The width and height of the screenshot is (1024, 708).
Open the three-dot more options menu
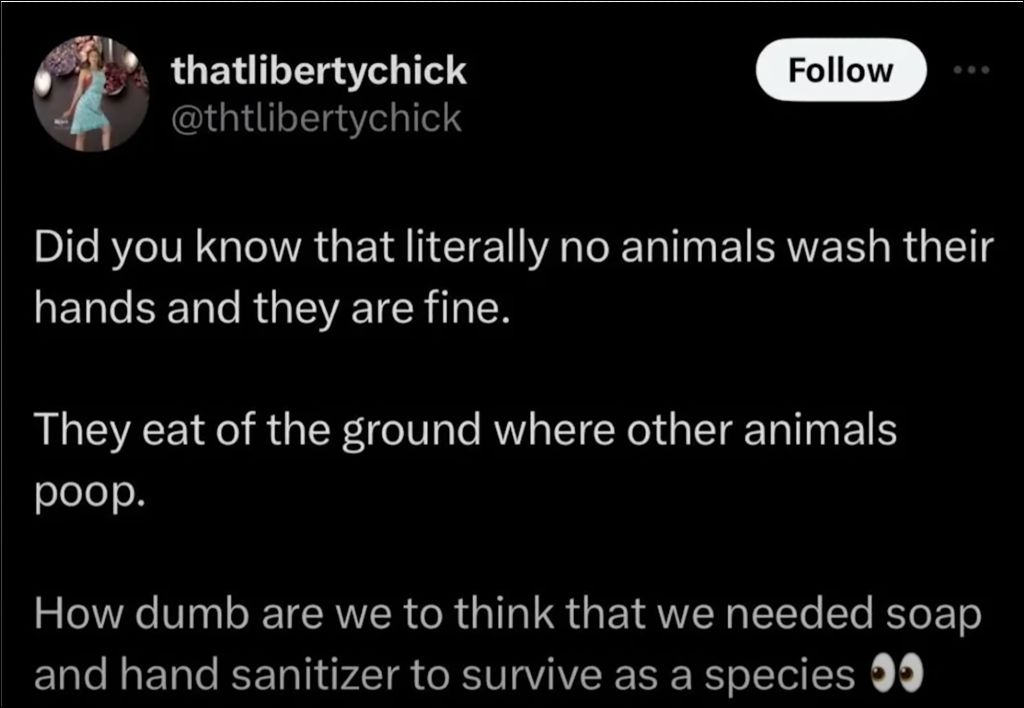click(x=971, y=69)
